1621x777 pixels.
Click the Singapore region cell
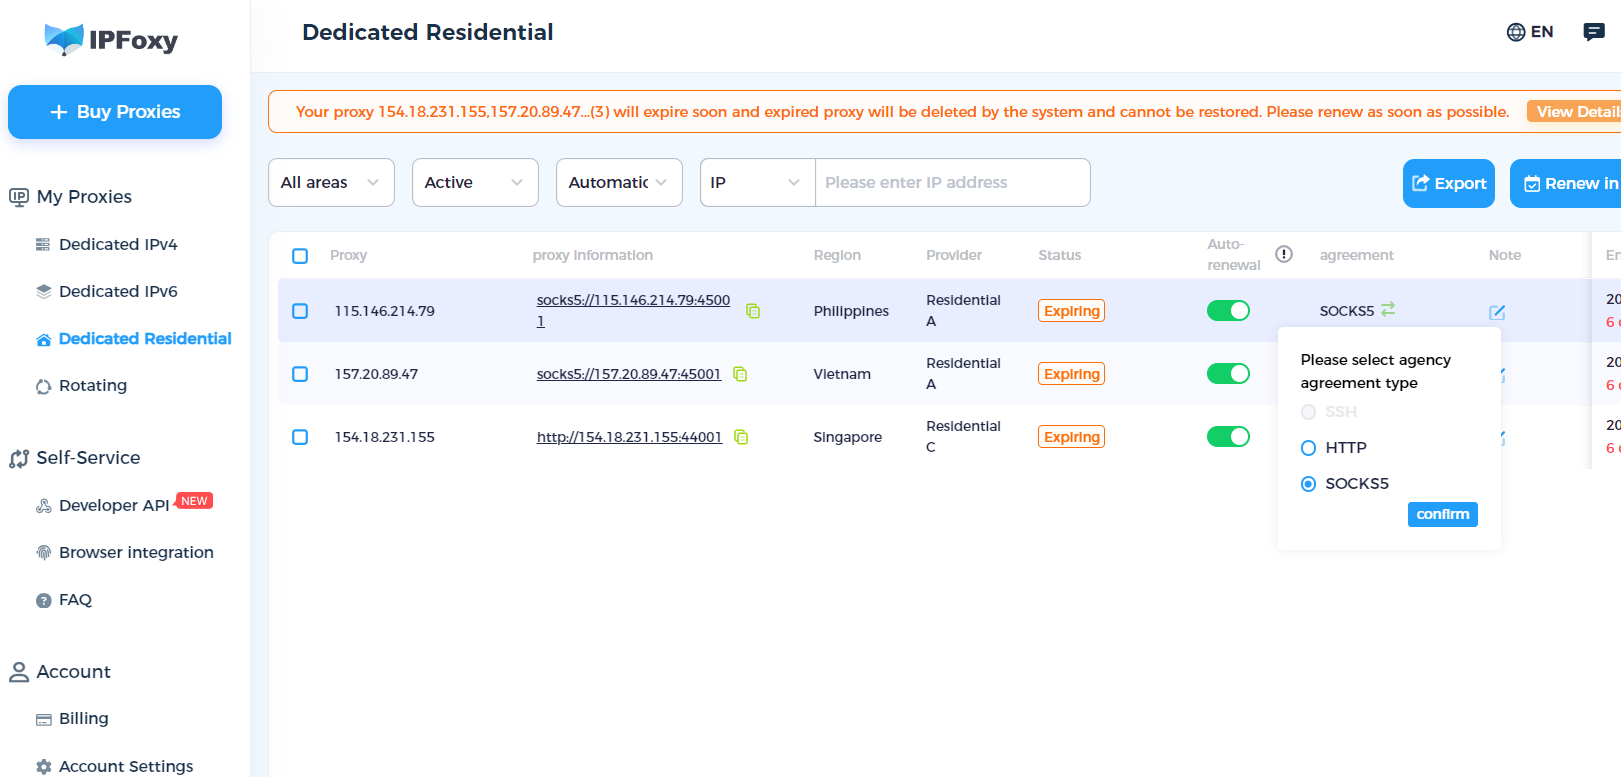click(x=848, y=437)
